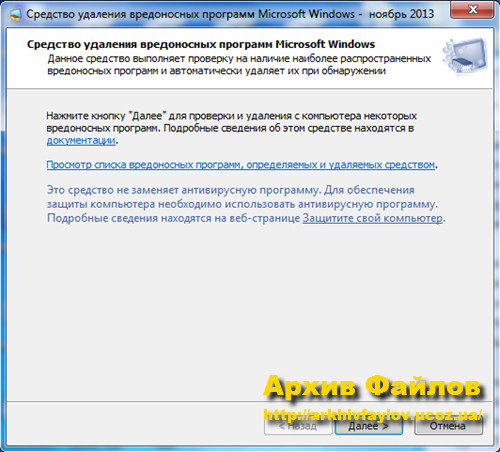The image size is (500, 452).
Task: Click the paragraph beginning Нажмите кнопку Далее
Action: pyautogui.click(x=232, y=128)
